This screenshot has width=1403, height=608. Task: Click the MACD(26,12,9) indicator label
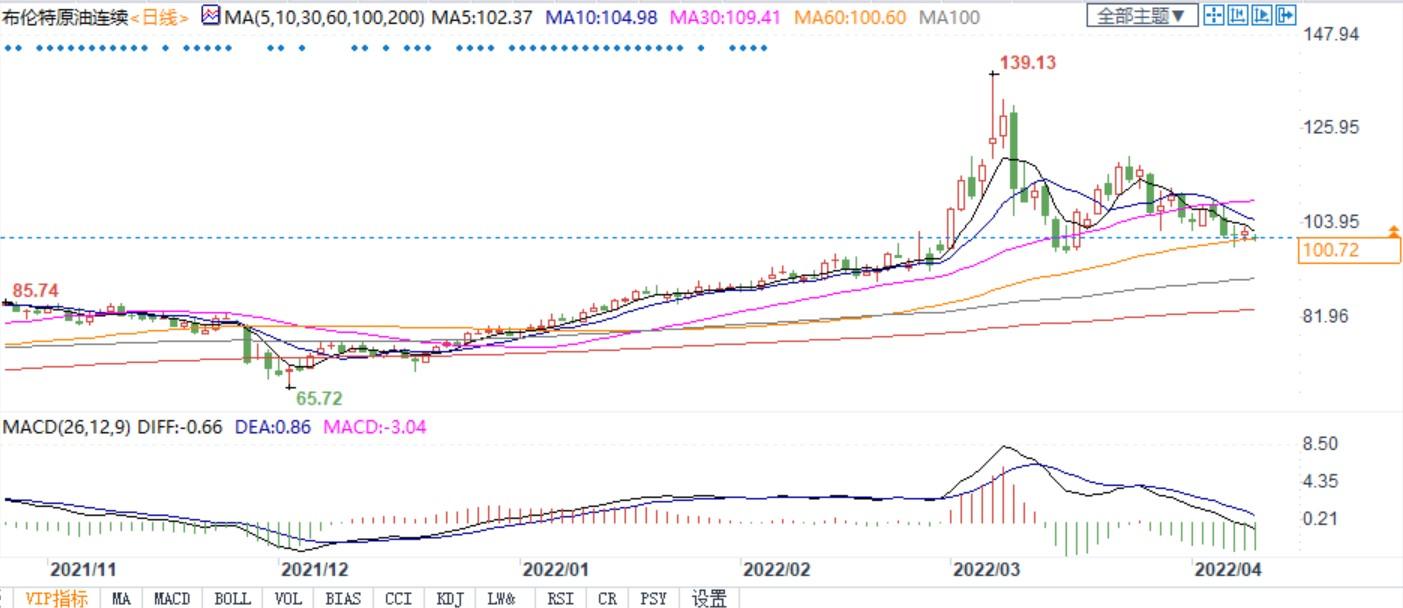pos(64,427)
